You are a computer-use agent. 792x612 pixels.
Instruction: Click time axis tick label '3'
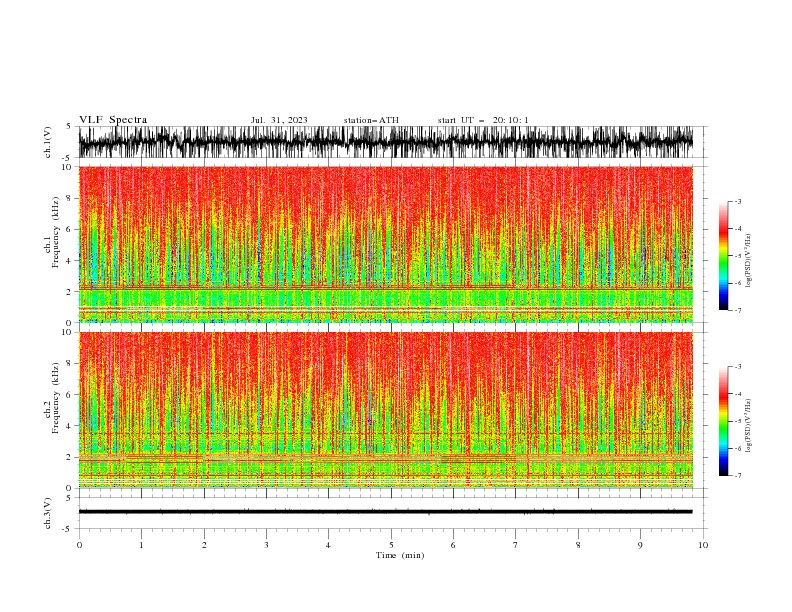266,545
